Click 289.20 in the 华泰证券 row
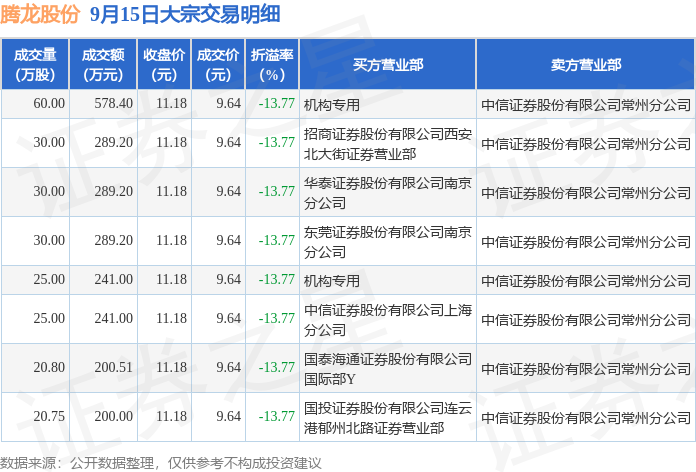 tap(114, 191)
